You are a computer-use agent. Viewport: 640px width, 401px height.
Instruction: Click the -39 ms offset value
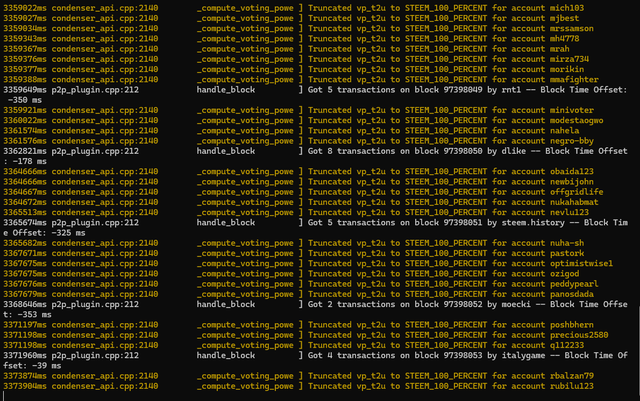coord(46,365)
